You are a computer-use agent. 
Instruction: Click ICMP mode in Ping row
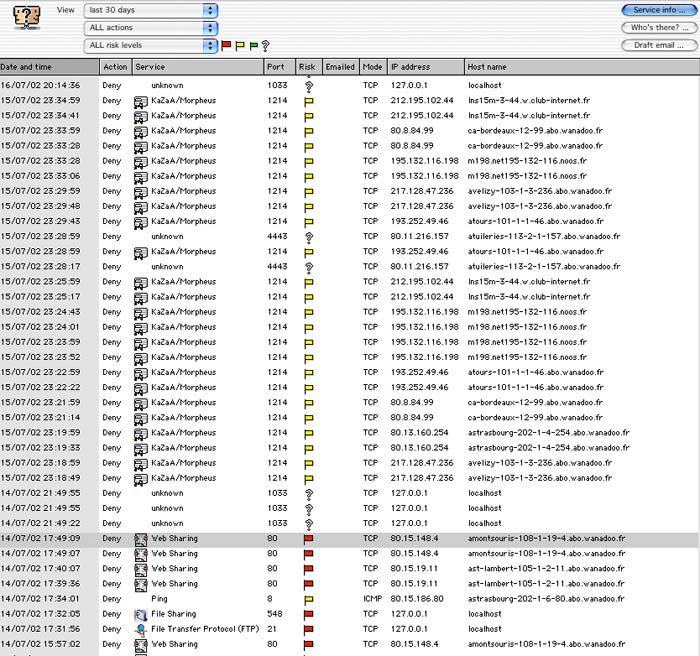(372, 599)
